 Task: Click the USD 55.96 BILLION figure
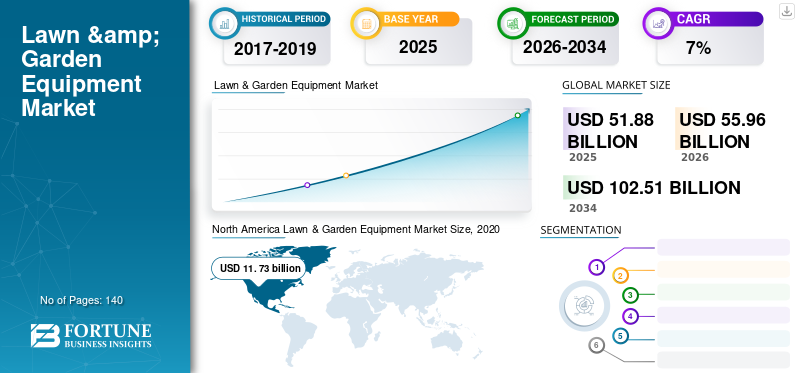click(722, 131)
